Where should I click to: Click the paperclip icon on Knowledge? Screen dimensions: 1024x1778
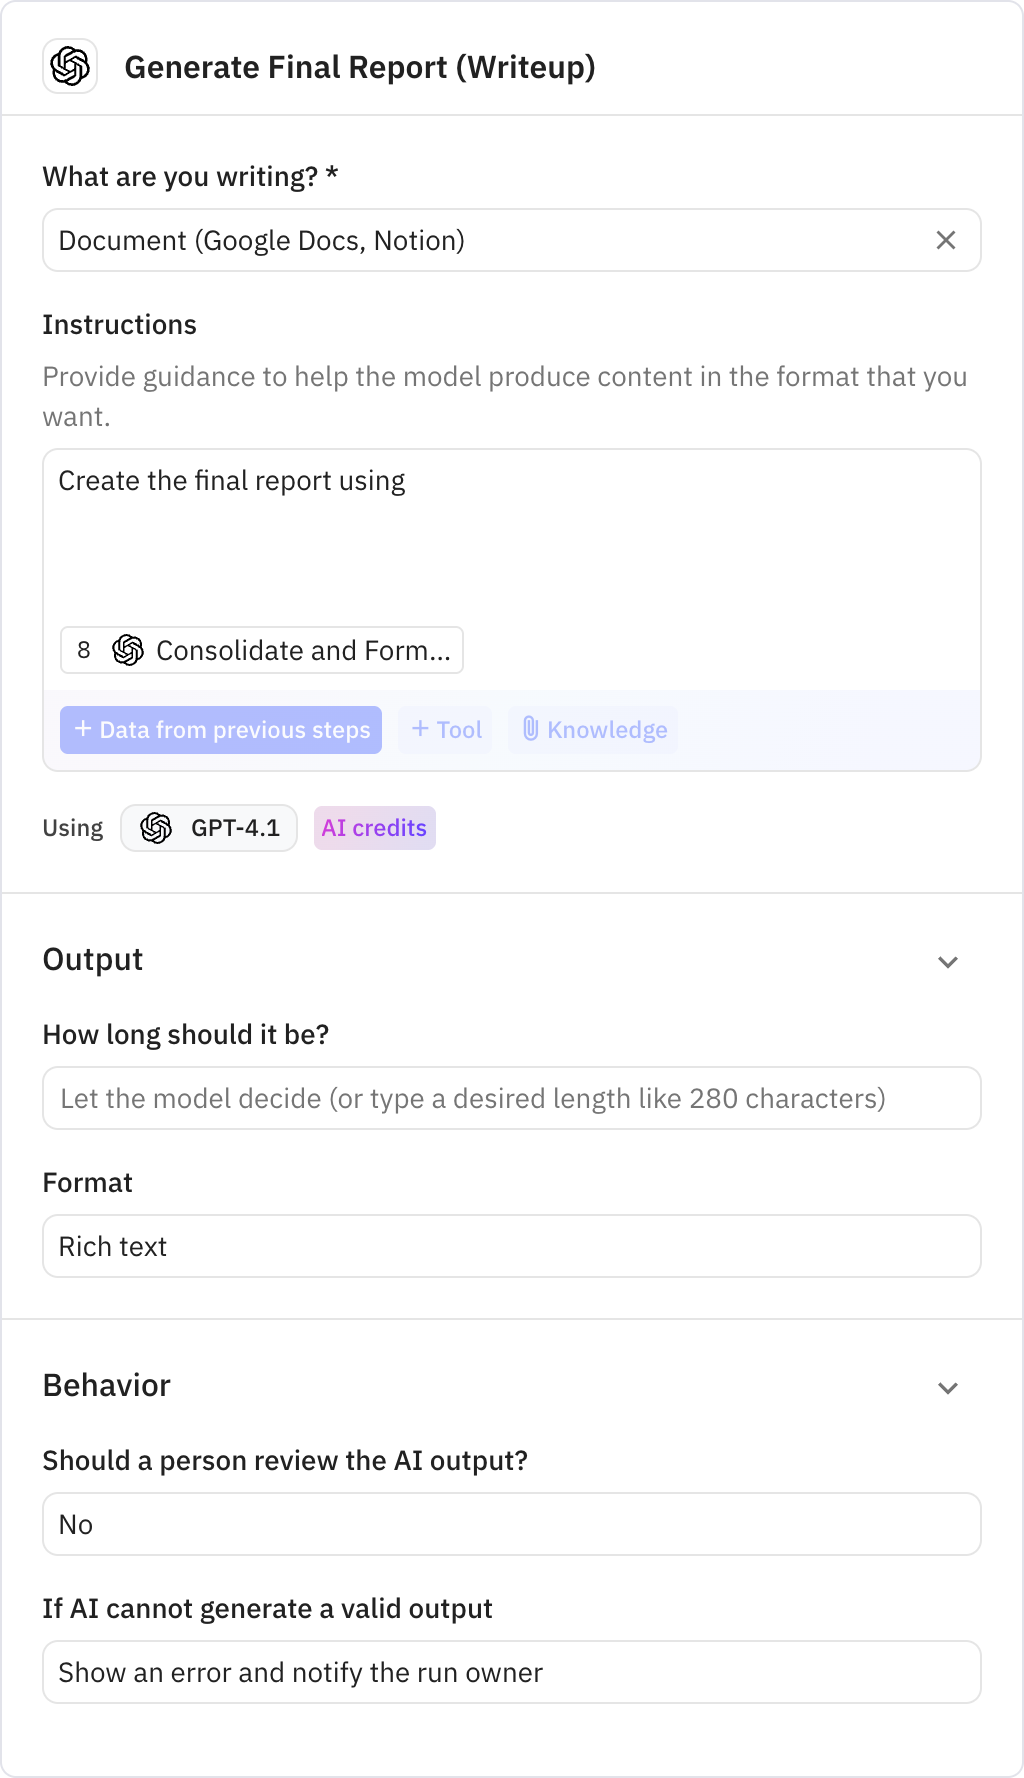[x=531, y=730]
